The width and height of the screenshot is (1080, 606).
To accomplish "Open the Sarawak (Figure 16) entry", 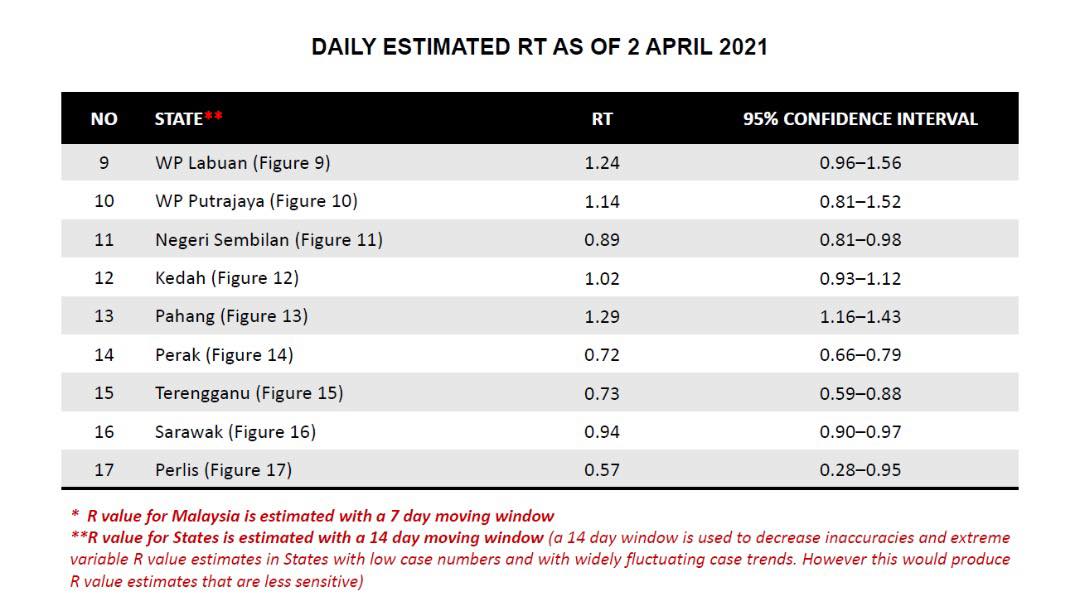I will coord(235,432).
